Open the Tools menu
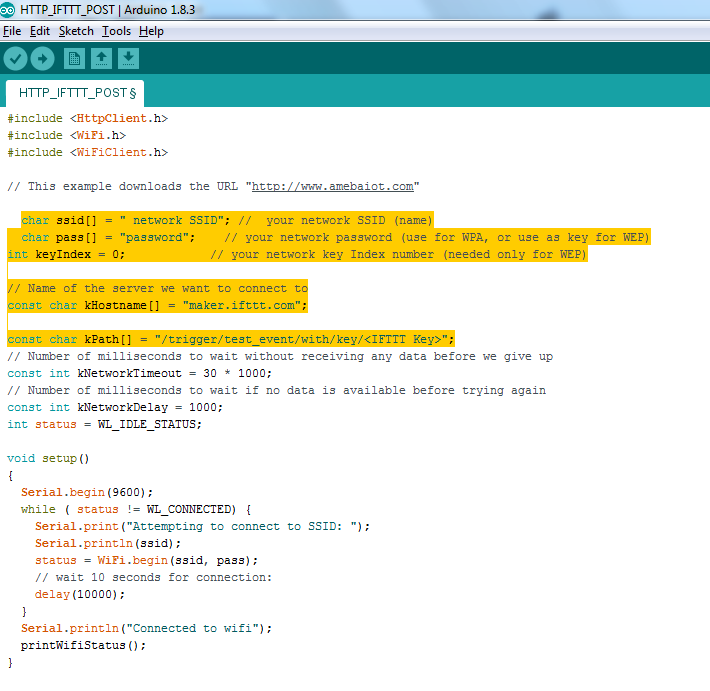 pyautogui.click(x=116, y=31)
